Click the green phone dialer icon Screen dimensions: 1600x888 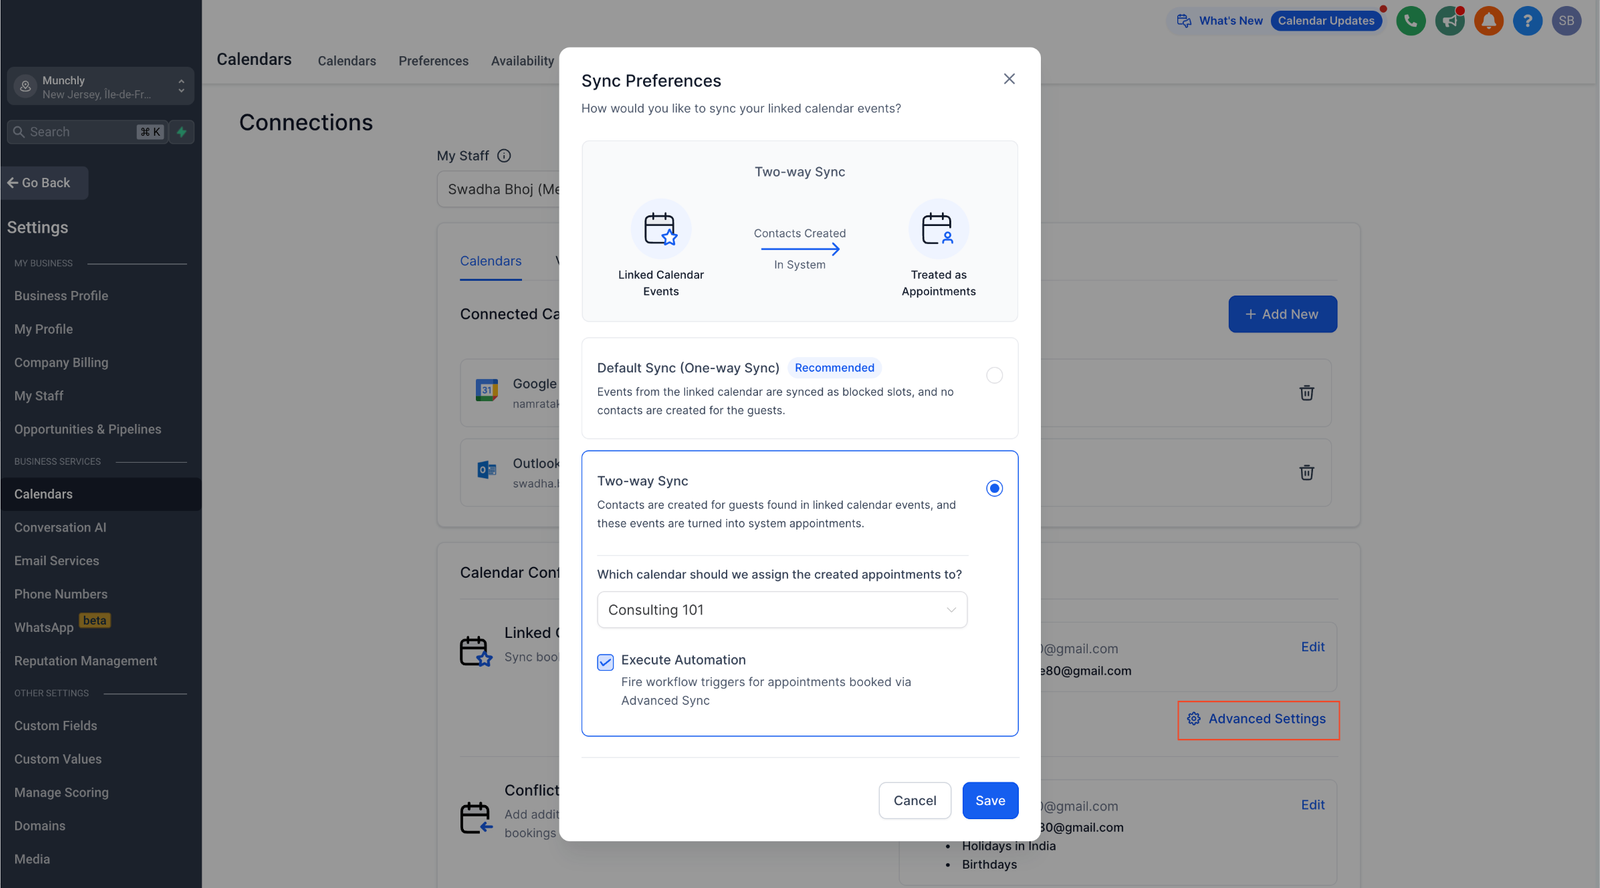tap(1410, 21)
